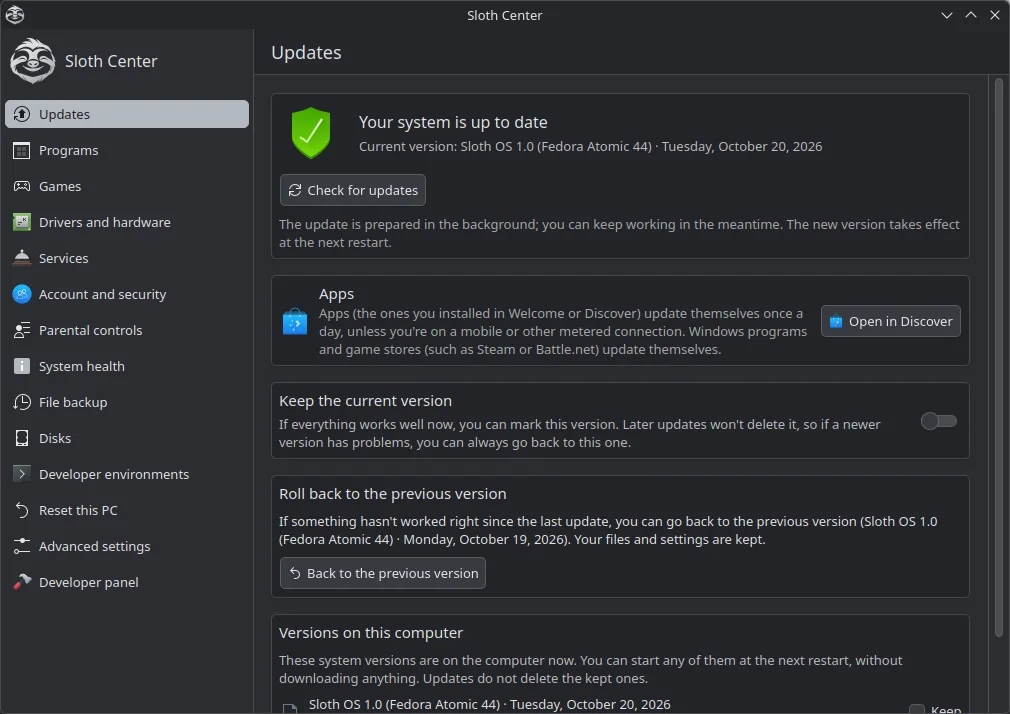Click the Developer panel hammer icon
Image resolution: width=1010 pixels, height=714 pixels.
[x=22, y=582]
